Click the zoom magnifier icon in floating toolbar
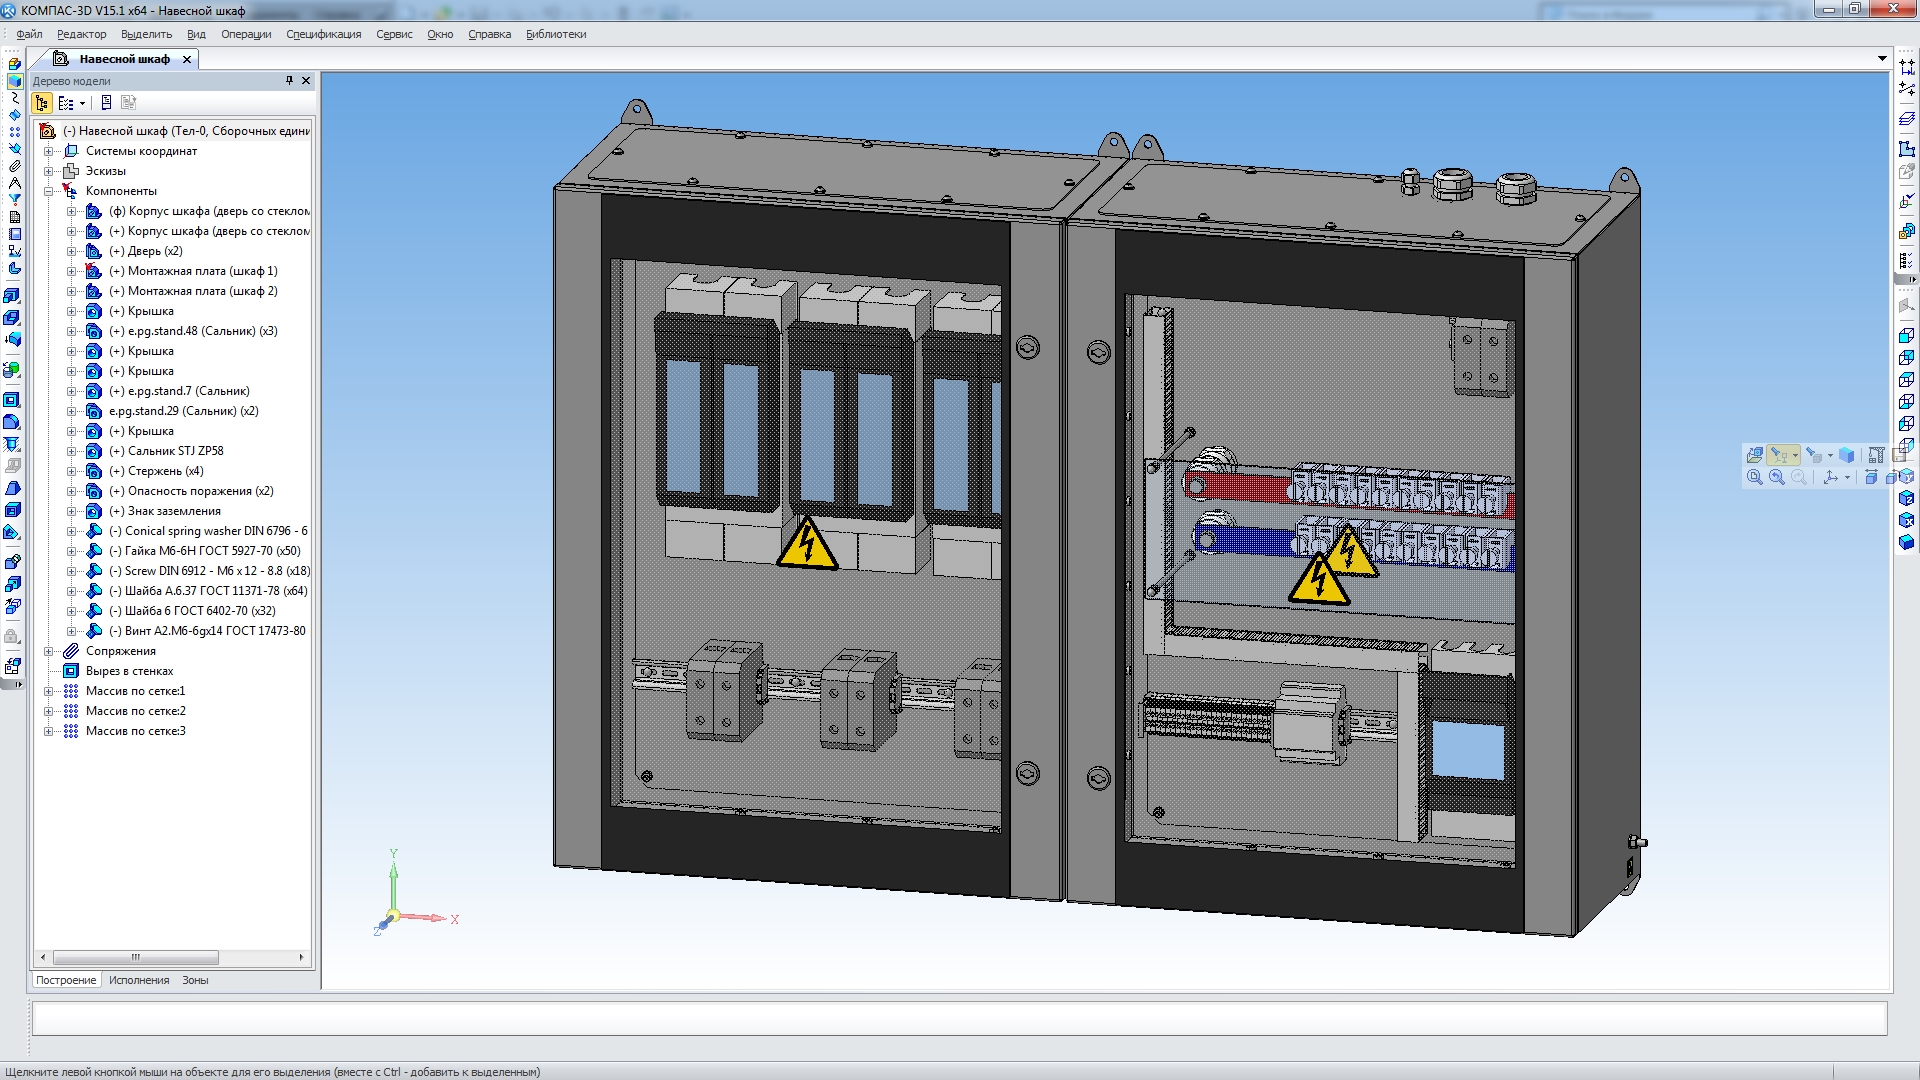Viewport: 1920px width, 1080px height. pyautogui.click(x=1754, y=478)
